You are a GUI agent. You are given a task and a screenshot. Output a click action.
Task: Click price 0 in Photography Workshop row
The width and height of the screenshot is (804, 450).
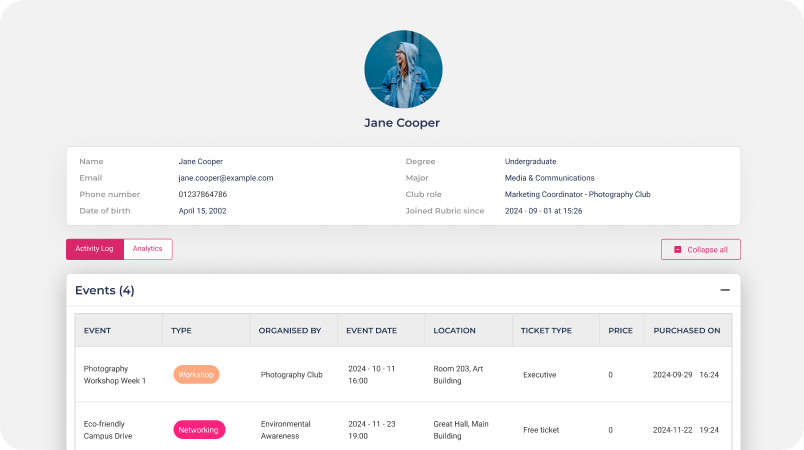click(x=610, y=375)
